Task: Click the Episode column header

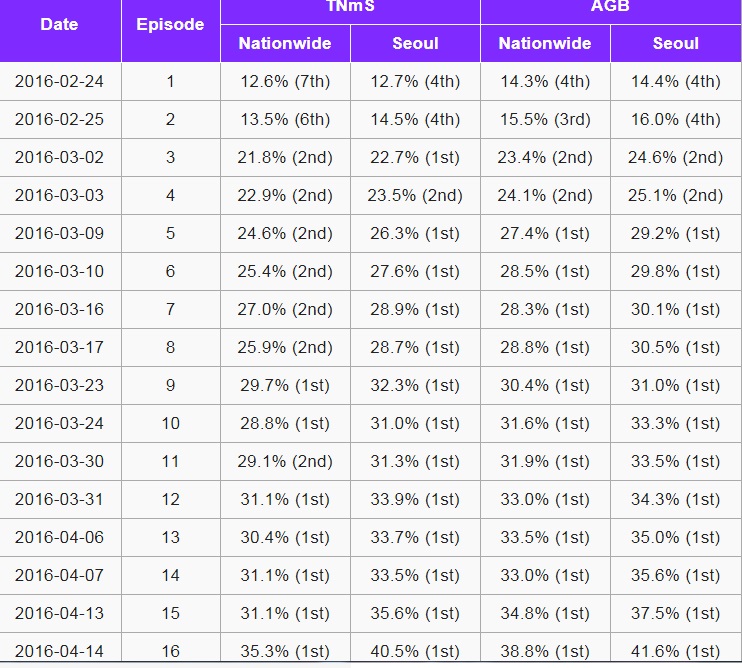Action: tap(170, 25)
